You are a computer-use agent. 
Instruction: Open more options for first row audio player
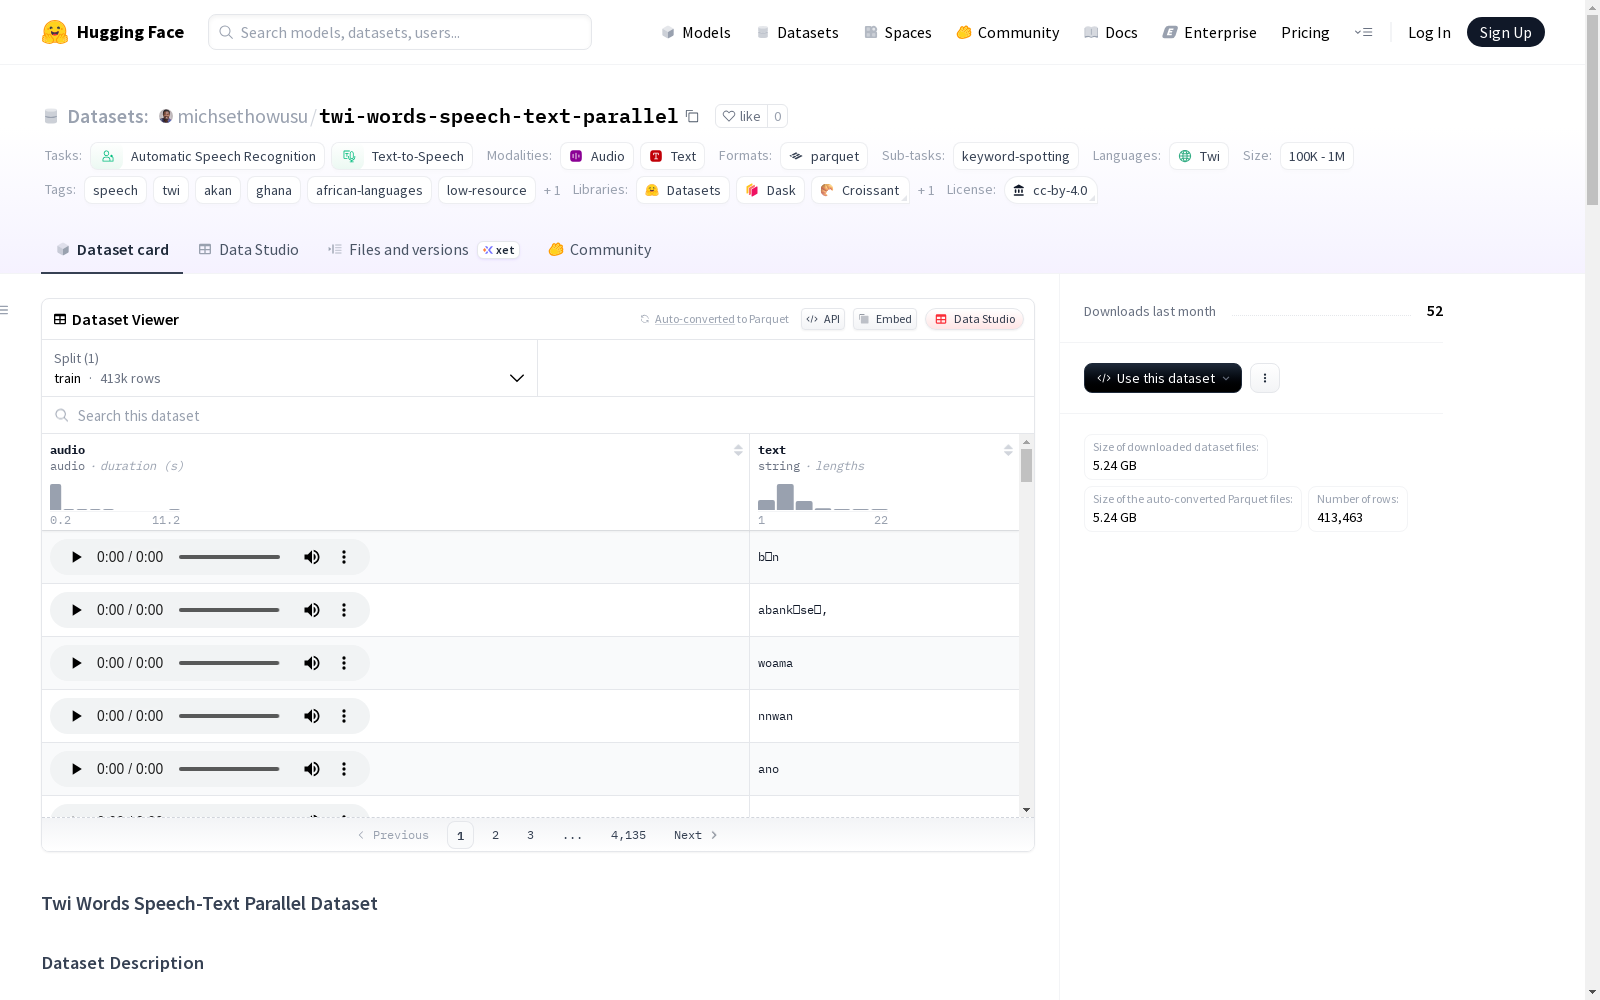(344, 557)
